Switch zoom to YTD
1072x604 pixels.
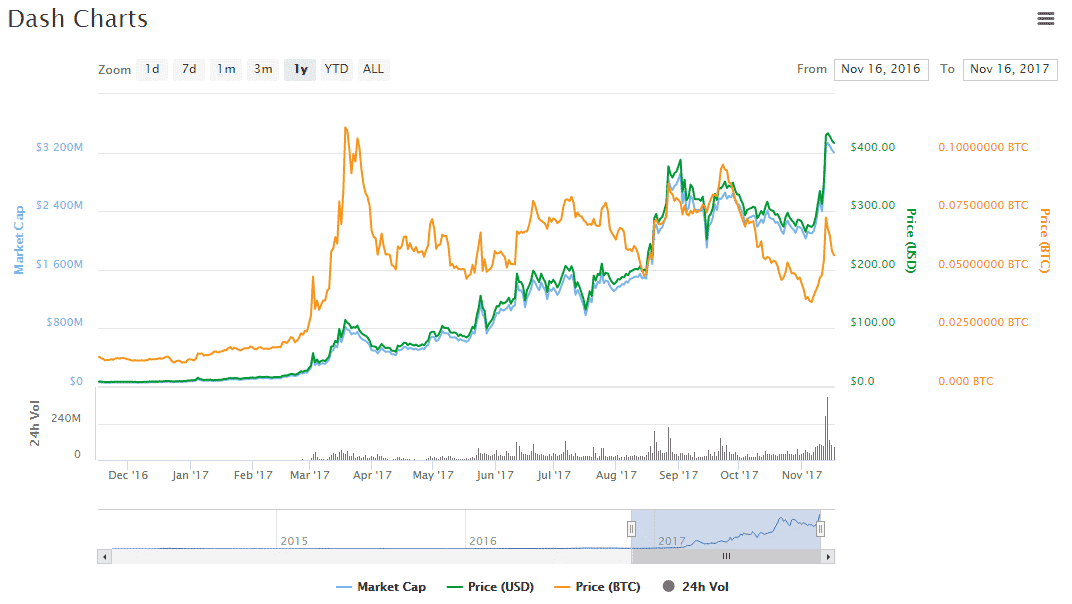click(336, 69)
